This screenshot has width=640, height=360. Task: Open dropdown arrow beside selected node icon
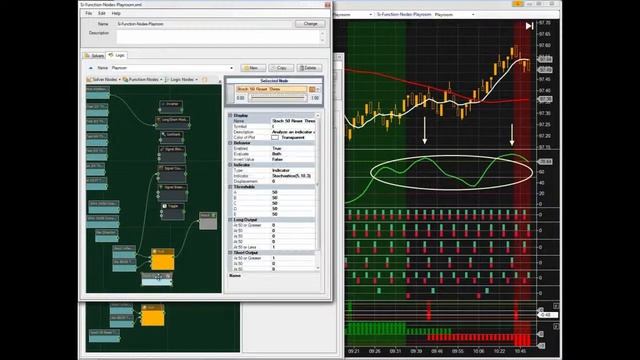pyautogui.click(x=318, y=89)
